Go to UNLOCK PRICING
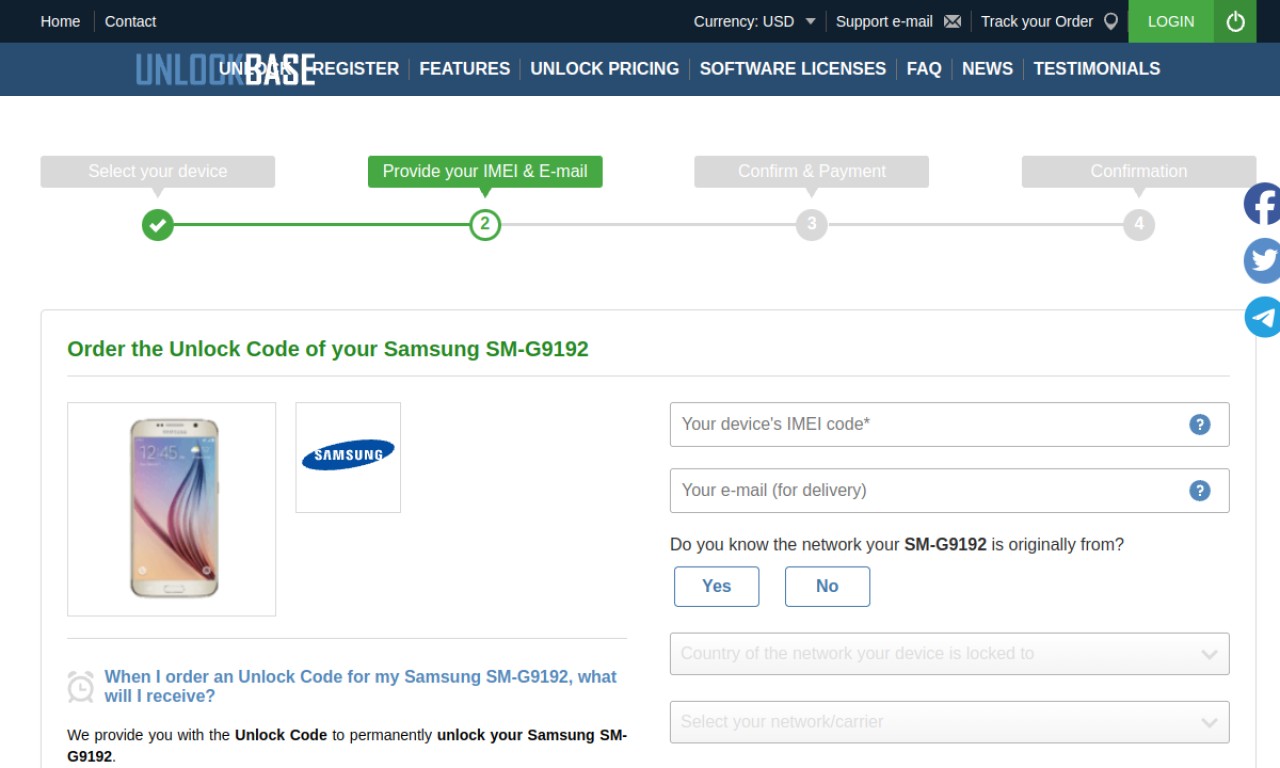1280x768 pixels. tap(605, 69)
